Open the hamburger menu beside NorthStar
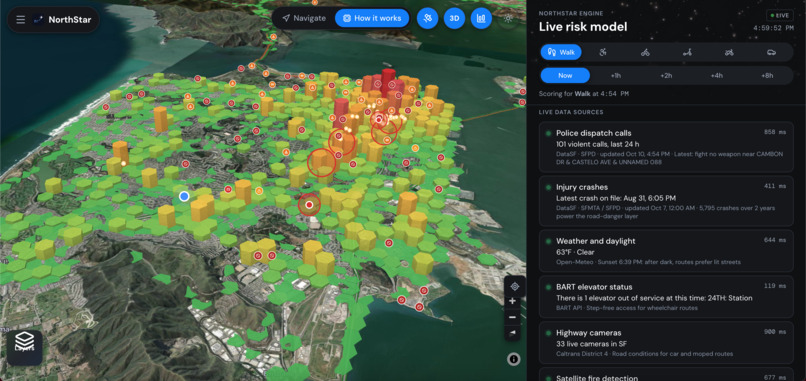Viewport: 806px width, 381px height. click(x=21, y=20)
